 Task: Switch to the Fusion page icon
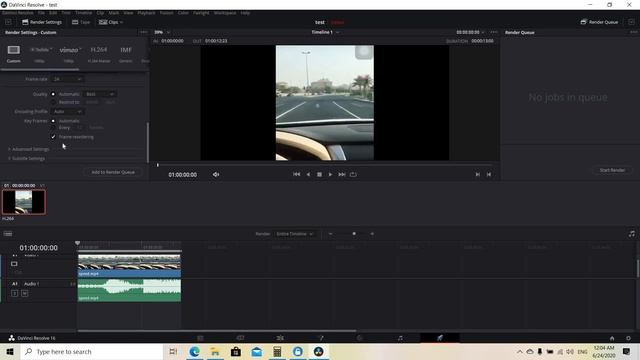click(320, 338)
